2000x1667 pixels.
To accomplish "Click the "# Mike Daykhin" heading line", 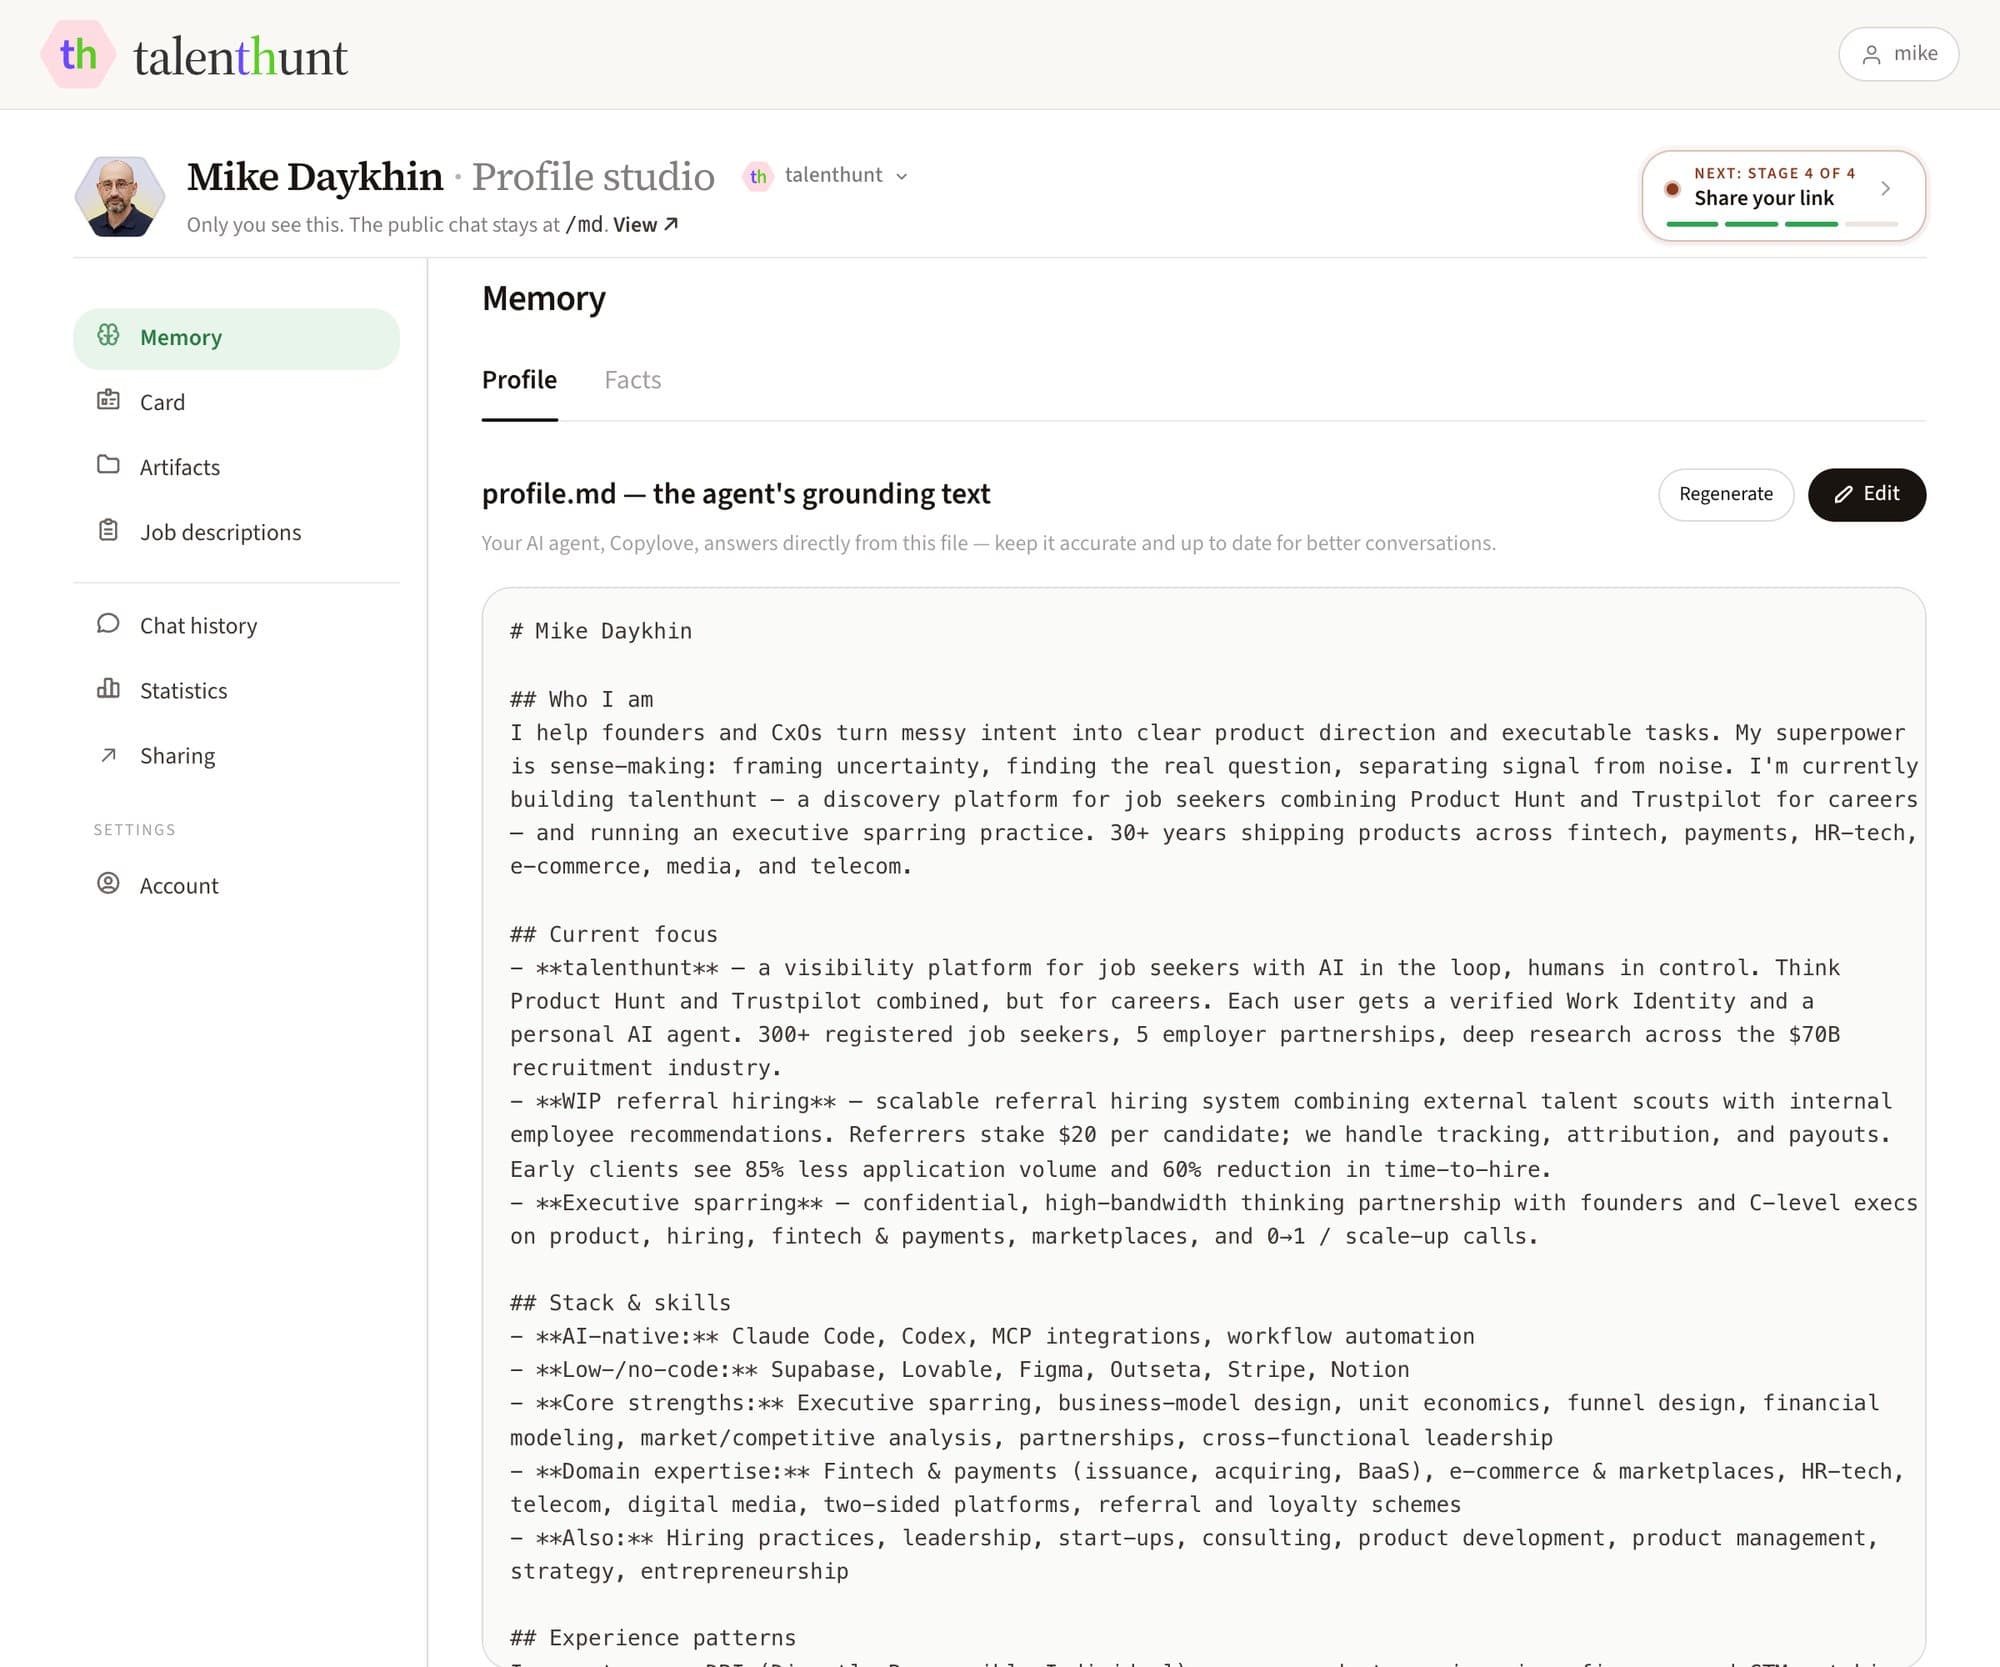I will (x=601, y=632).
